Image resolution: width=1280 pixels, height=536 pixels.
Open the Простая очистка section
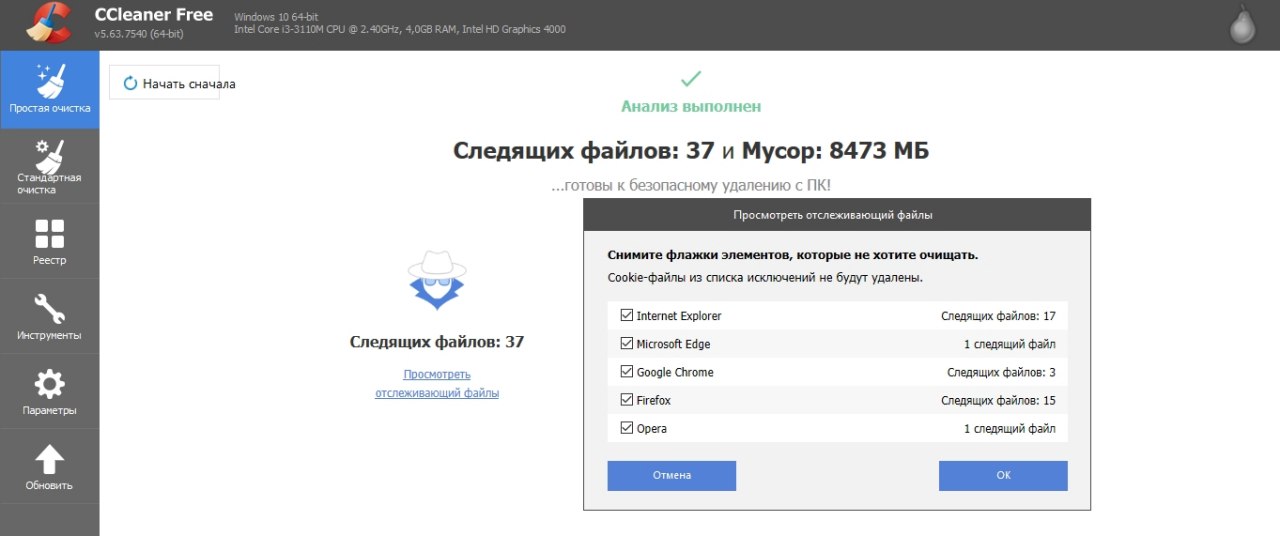click(50, 89)
